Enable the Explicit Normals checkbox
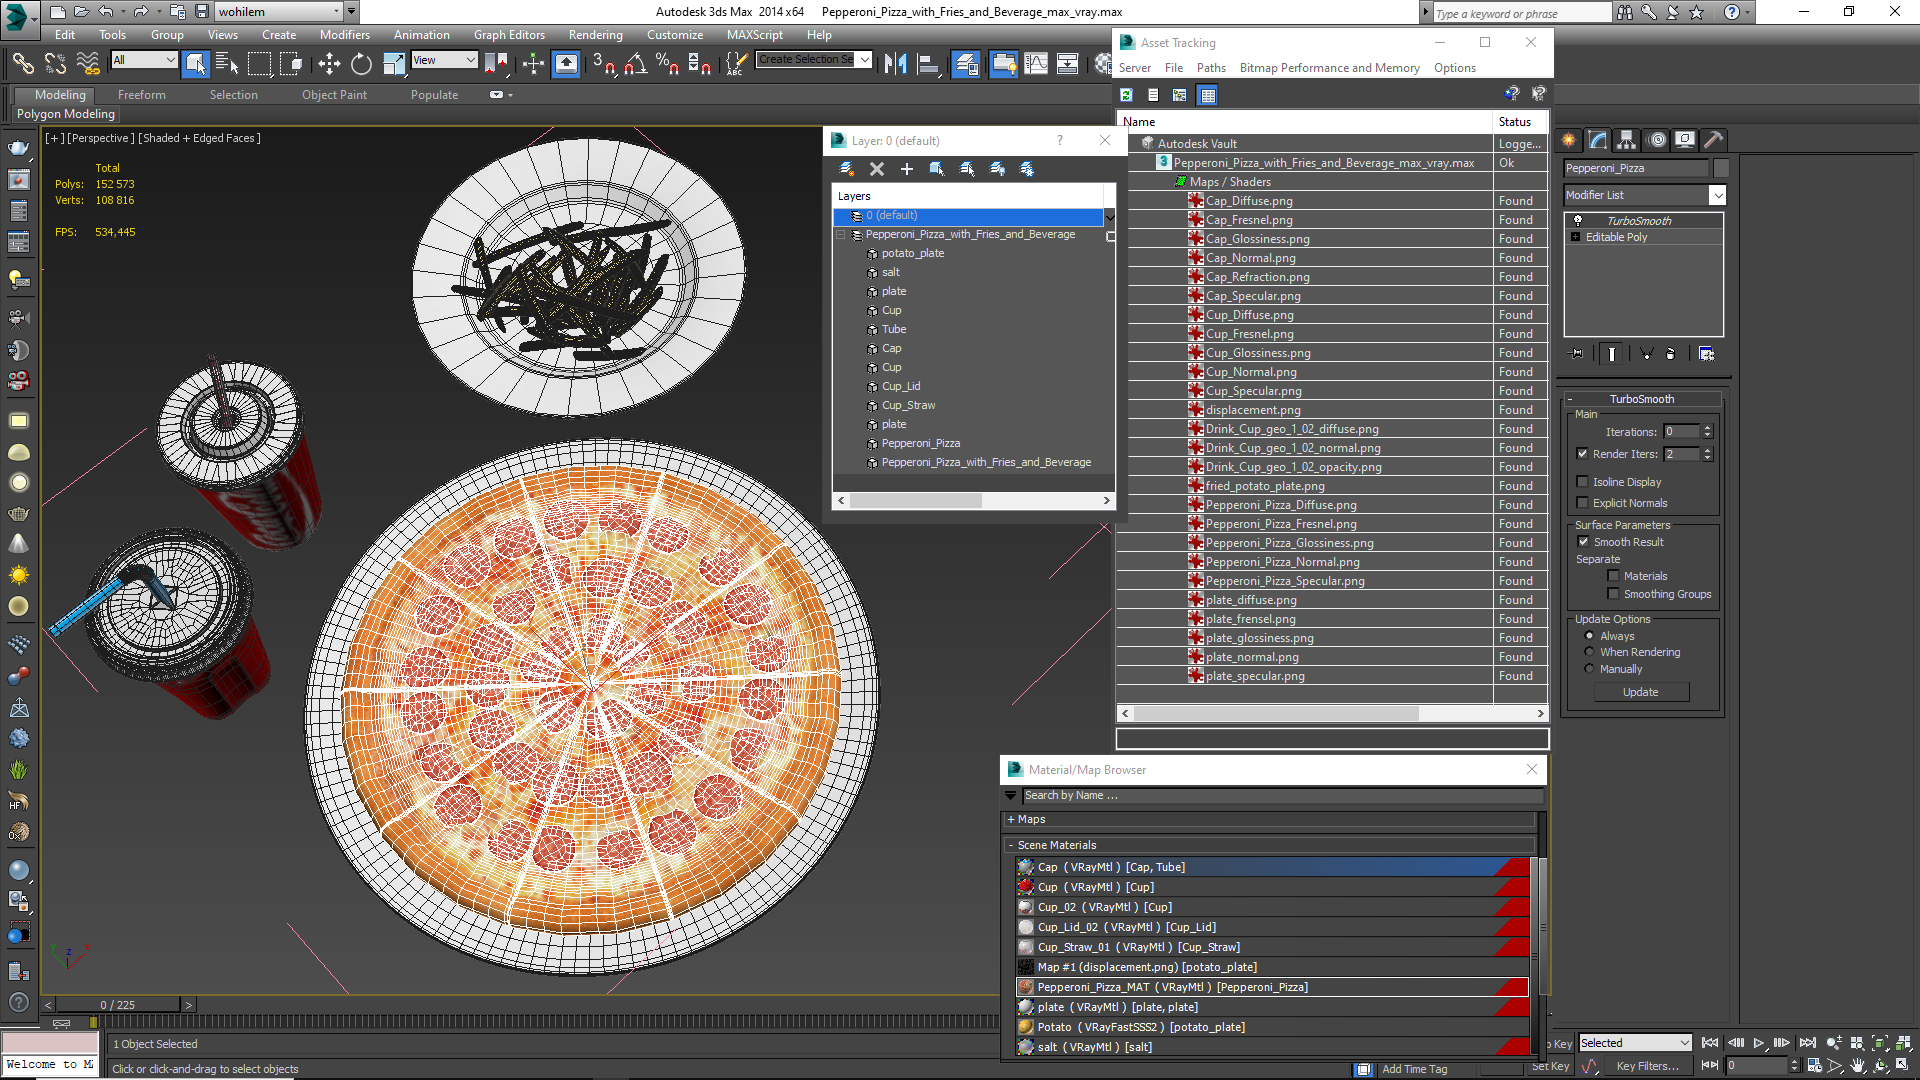Screen dimensions: 1920x1080 (x=1582, y=503)
